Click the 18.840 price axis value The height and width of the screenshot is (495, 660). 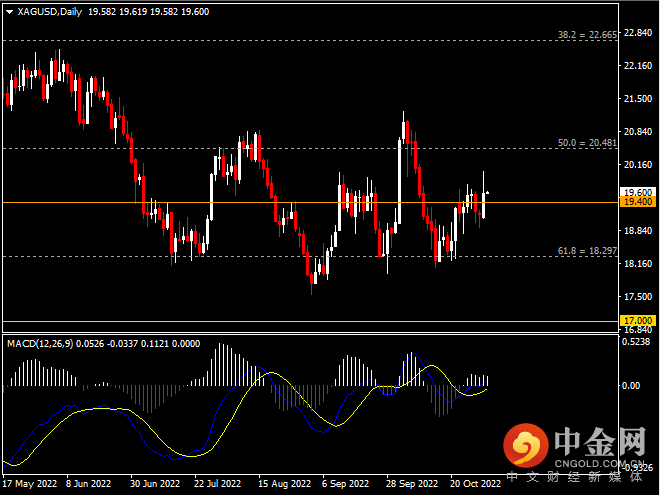coord(638,231)
